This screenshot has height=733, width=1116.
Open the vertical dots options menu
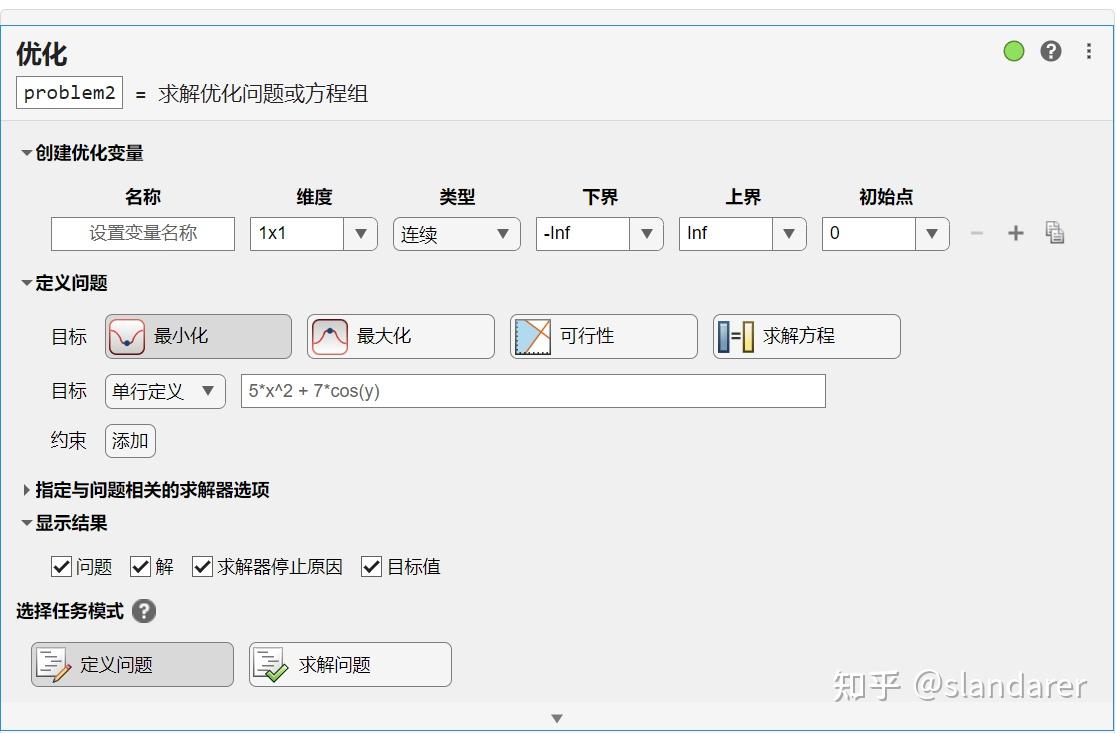tap(1088, 51)
